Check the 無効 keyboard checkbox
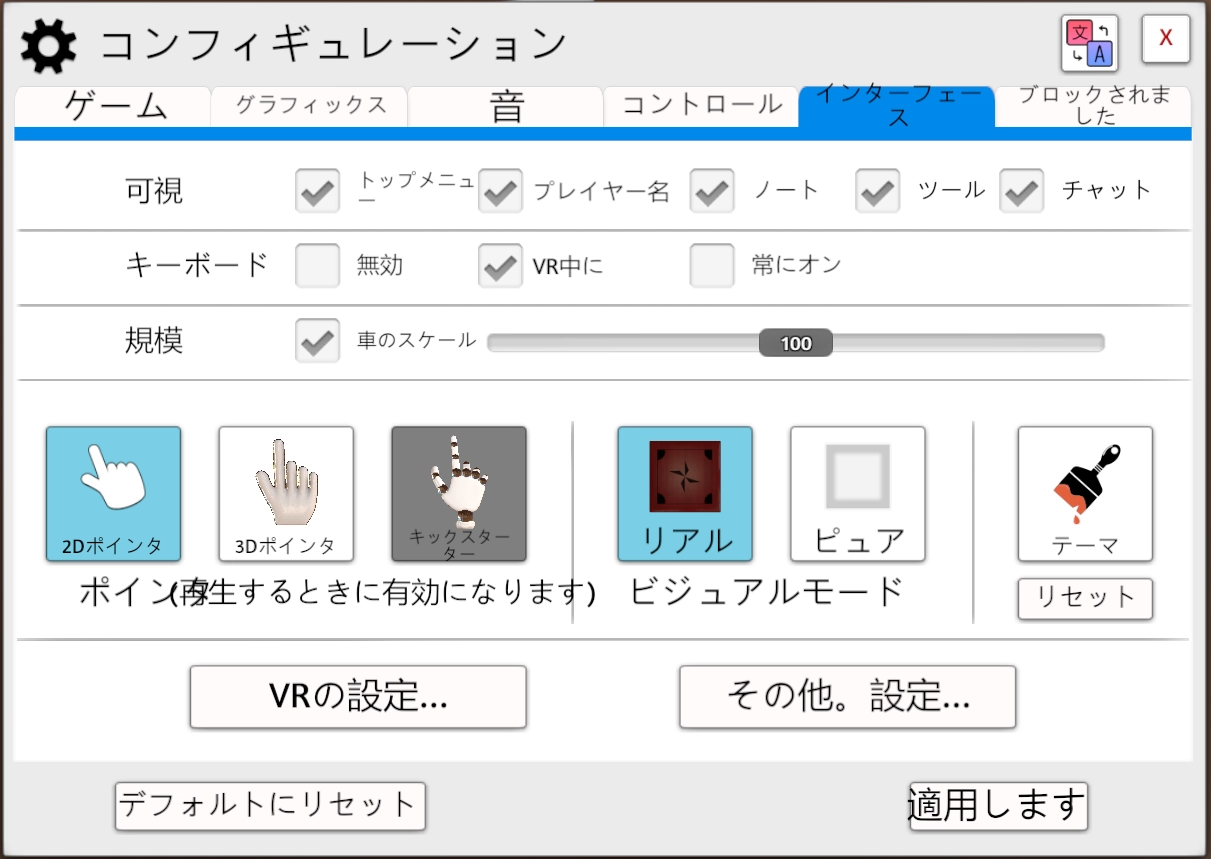Screen dimensions: 1211x859 318,266
